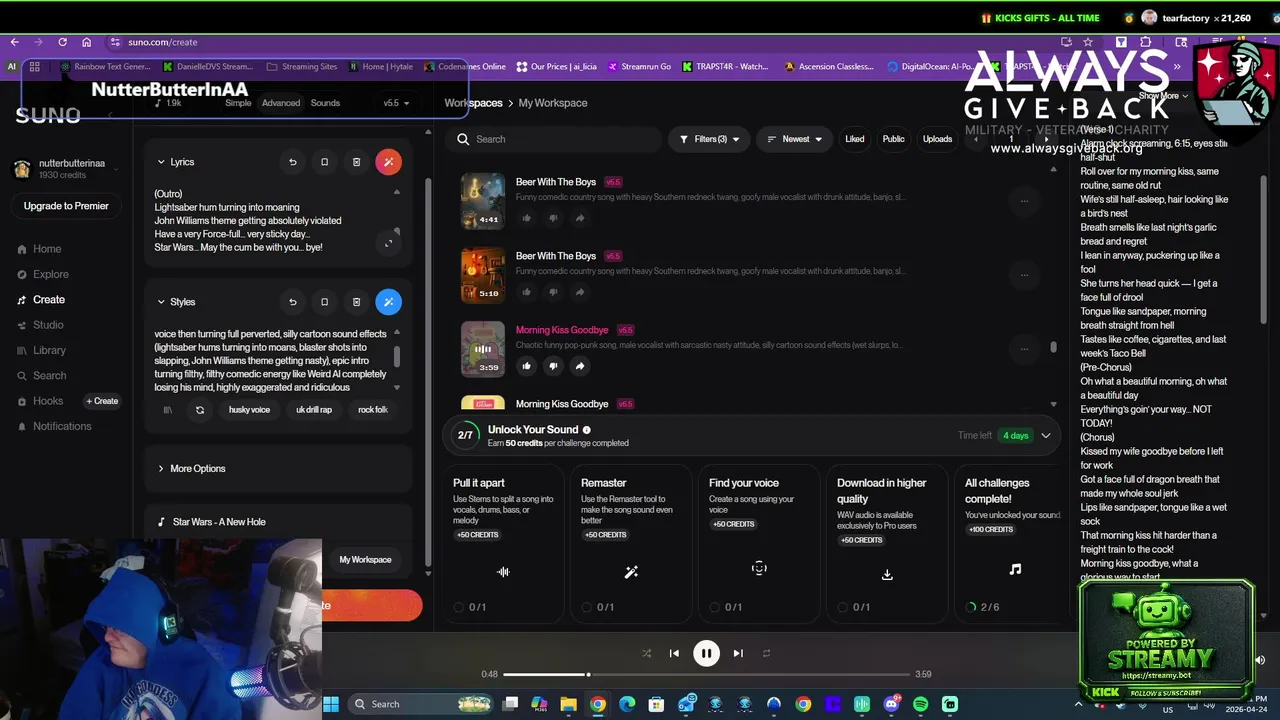
Task: Open the info icon next to Unlock Your Sound
Action: [587, 430]
